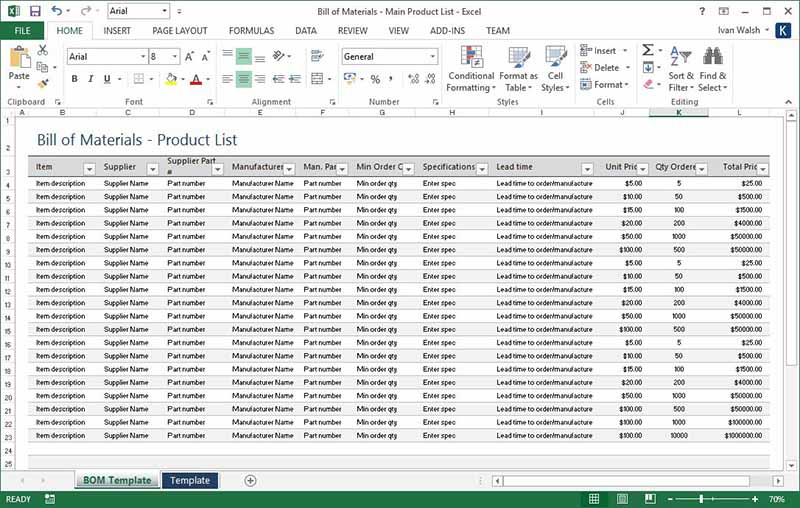This screenshot has height=508, width=800.
Task: Open the Specifications filter dropdown
Action: [x=482, y=169]
